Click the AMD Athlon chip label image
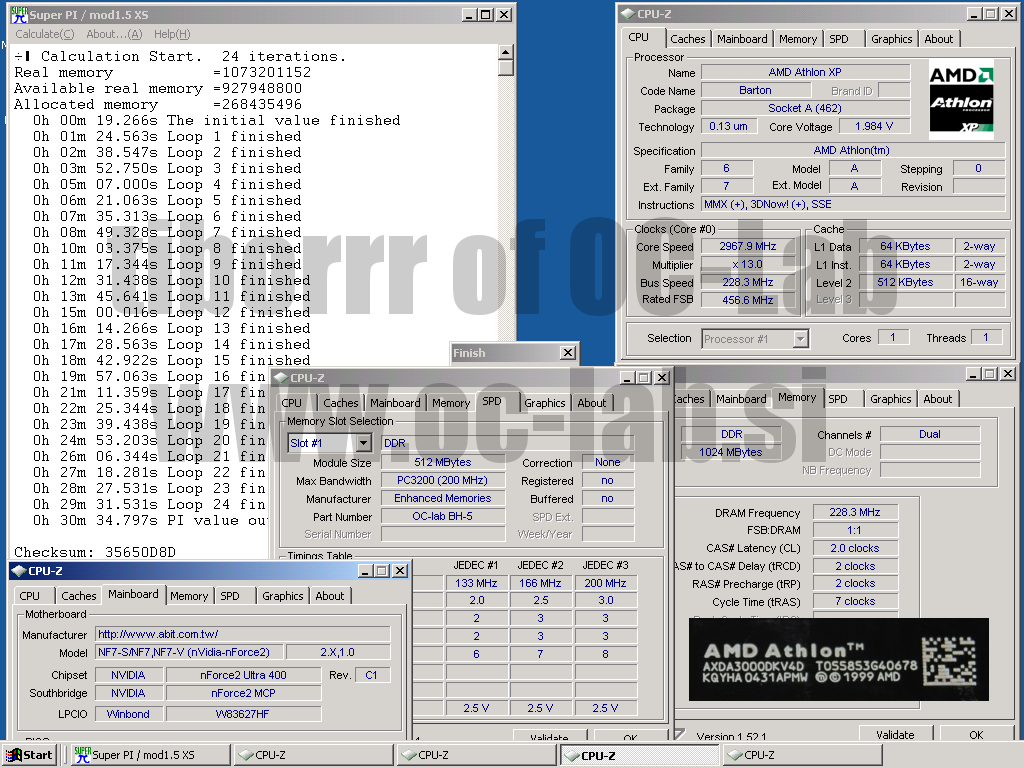The height and width of the screenshot is (768, 1024). pos(839,660)
